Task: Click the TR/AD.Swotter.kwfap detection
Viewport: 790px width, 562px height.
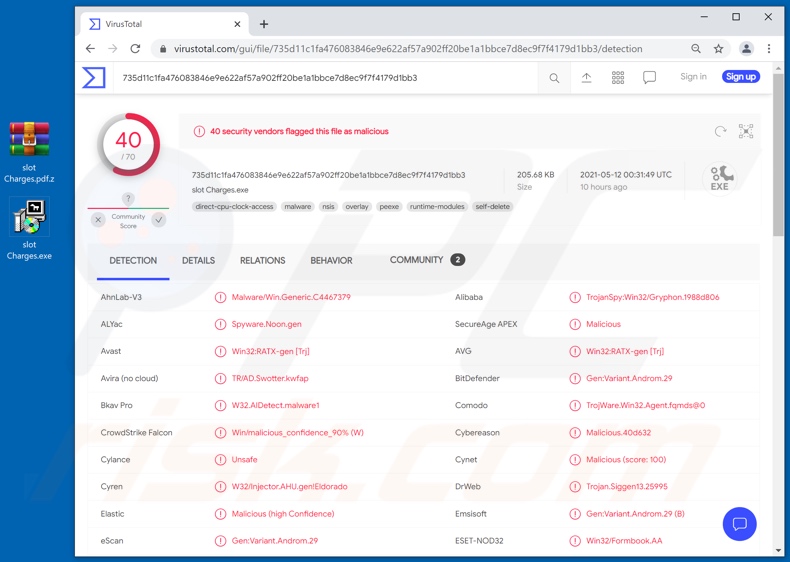Action: point(270,379)
